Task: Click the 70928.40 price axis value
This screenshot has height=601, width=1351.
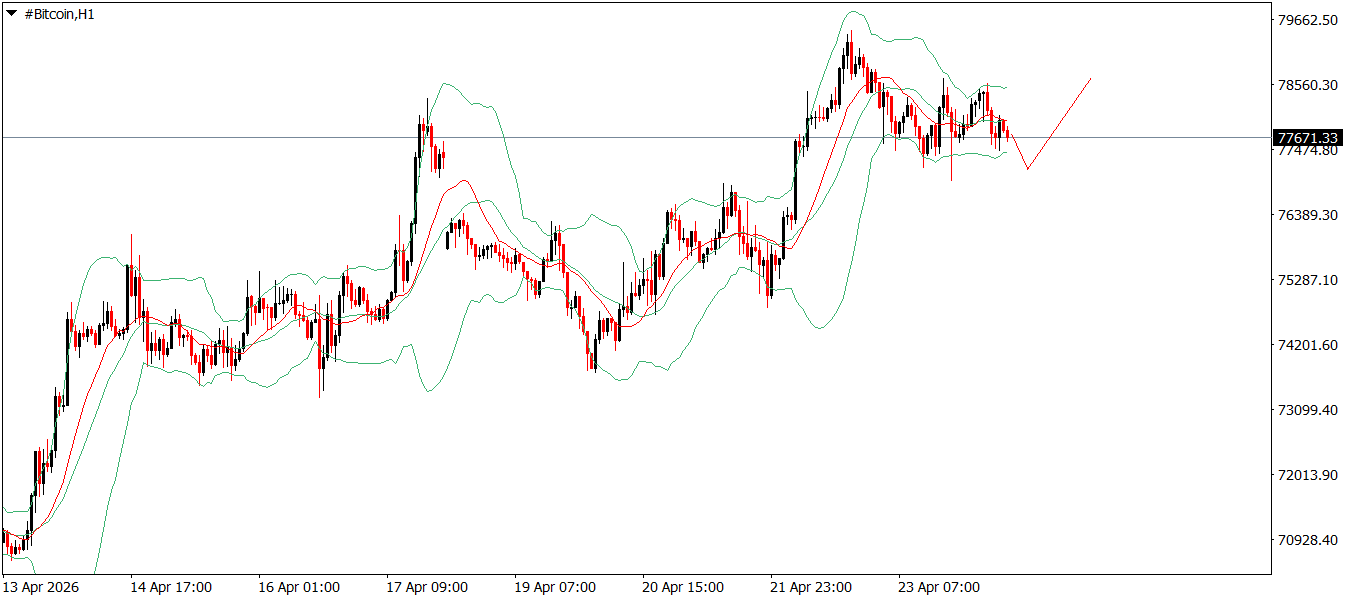Action: [1308, 540]
